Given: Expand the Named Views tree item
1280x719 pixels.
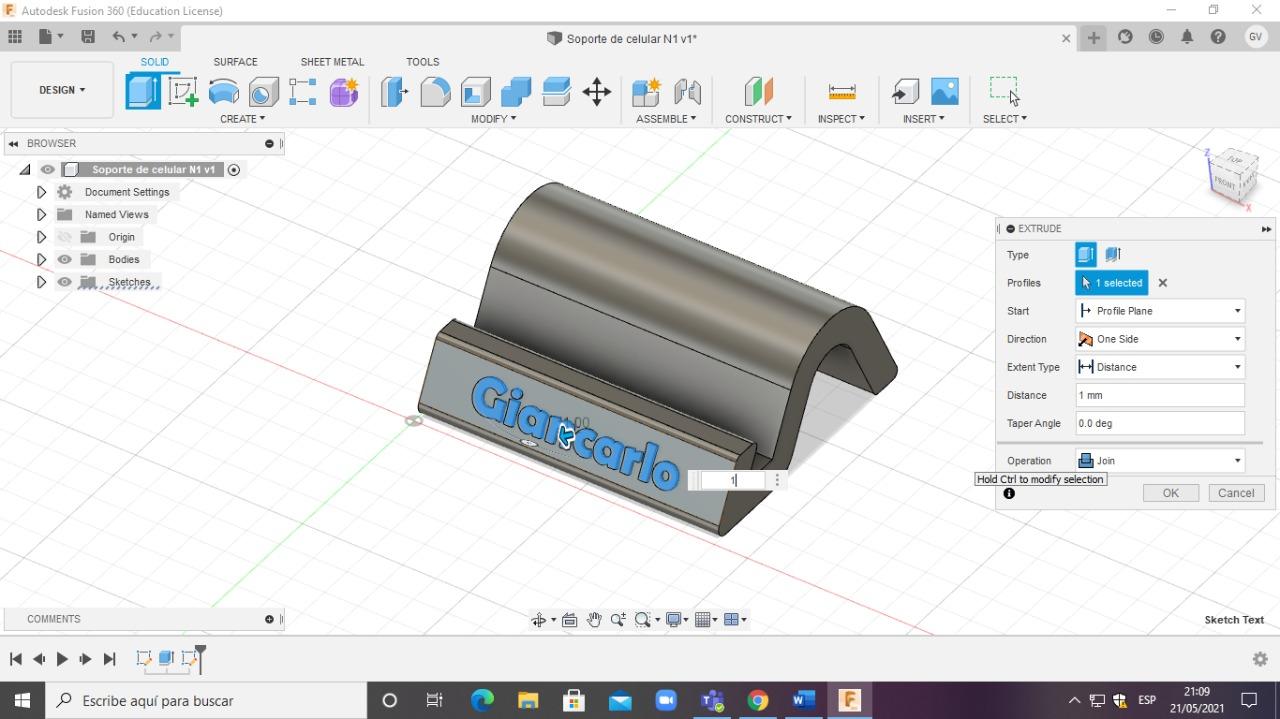Looking at the screenshot, I should 41,214.
